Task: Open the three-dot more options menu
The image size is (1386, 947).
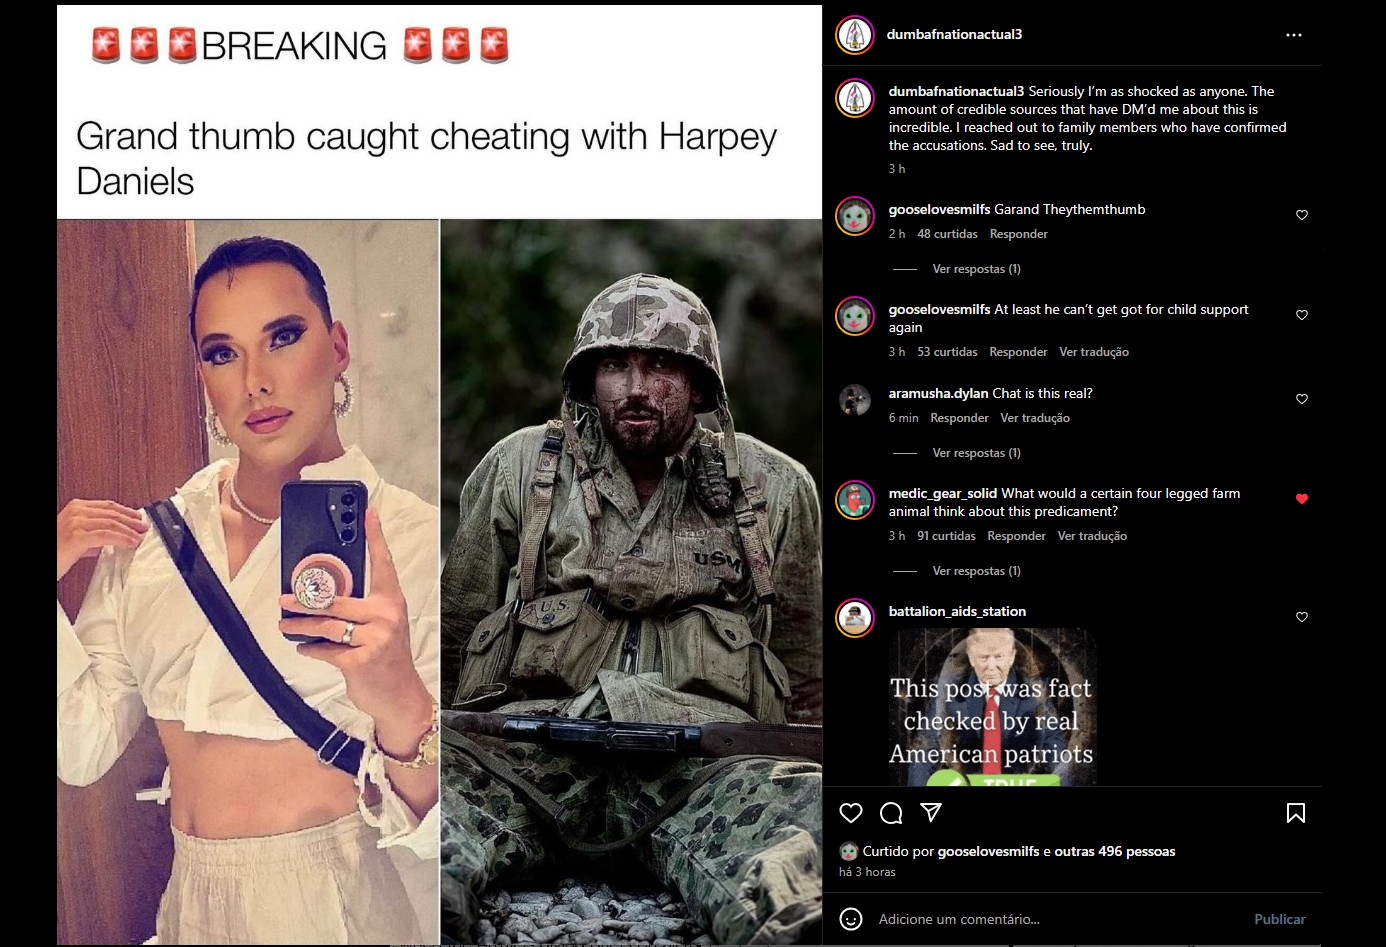Action: [1294, 35]
